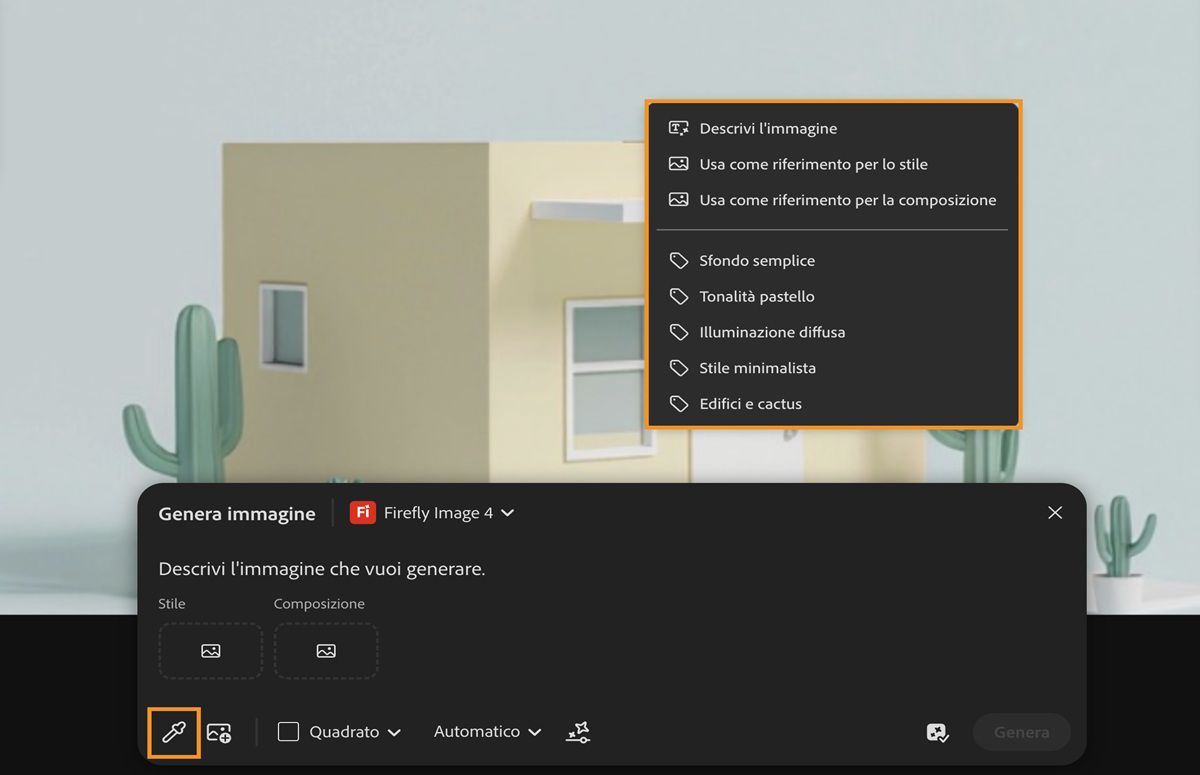Click the 'Stile minimalista' tag option
Viewport: 1200px width, 775px height.
tap(757, 367)
